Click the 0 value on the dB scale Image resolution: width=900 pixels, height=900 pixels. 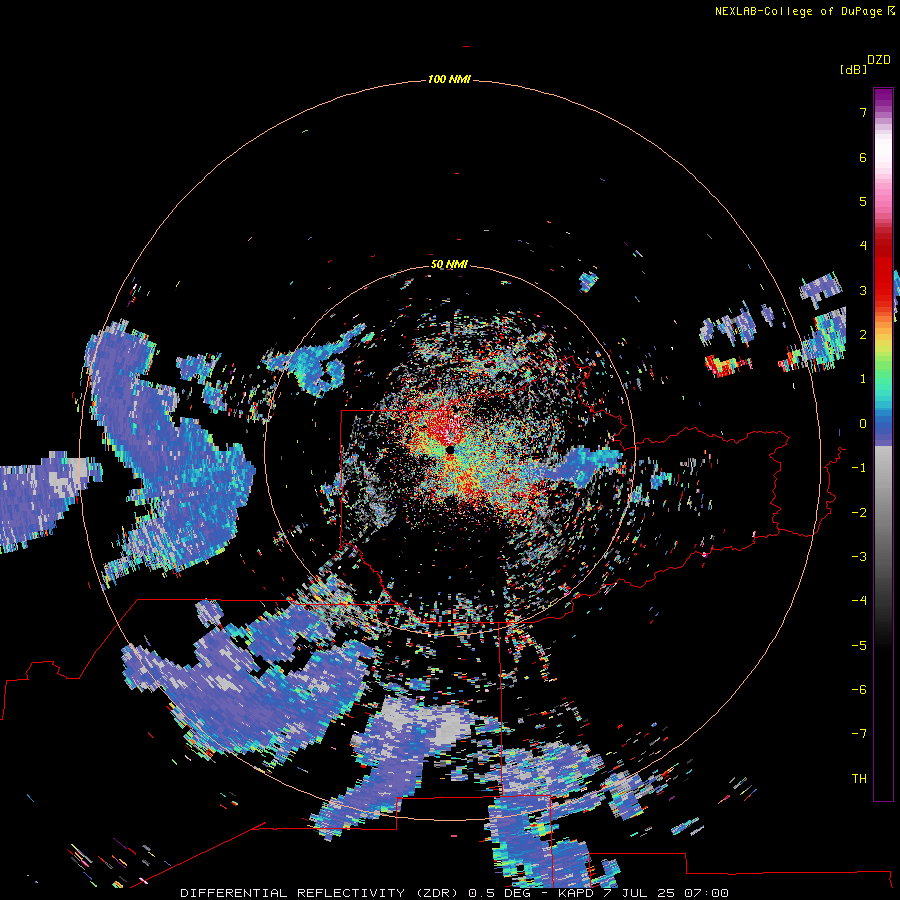(863, 424)
